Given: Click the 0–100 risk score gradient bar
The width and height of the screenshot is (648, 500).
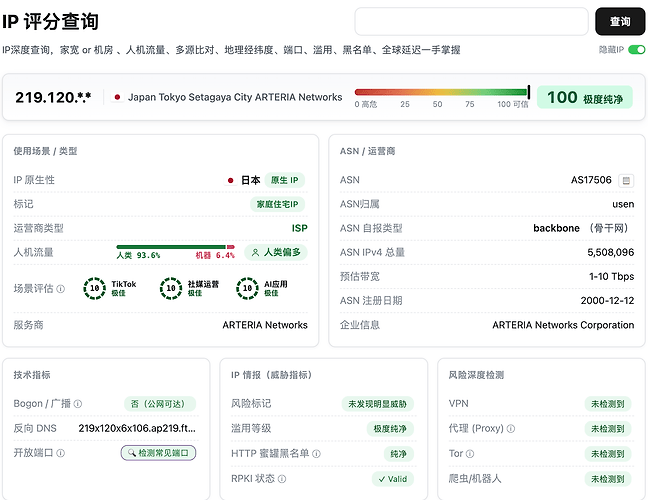Looking at the screenshot, I should point(442,92).
